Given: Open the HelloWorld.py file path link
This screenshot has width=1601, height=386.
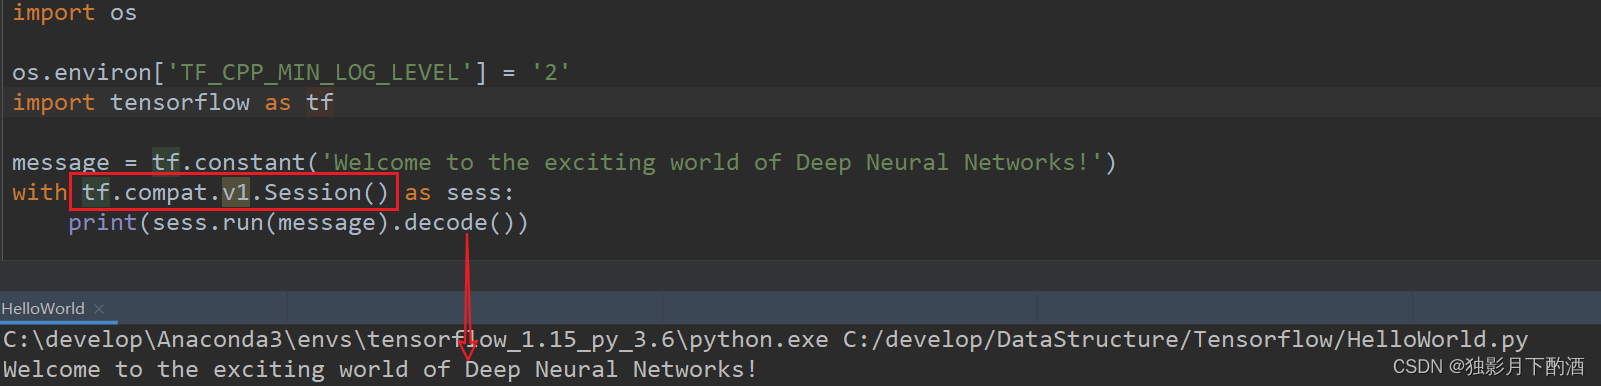Looking at the screenshot, I should [1185, 340].
